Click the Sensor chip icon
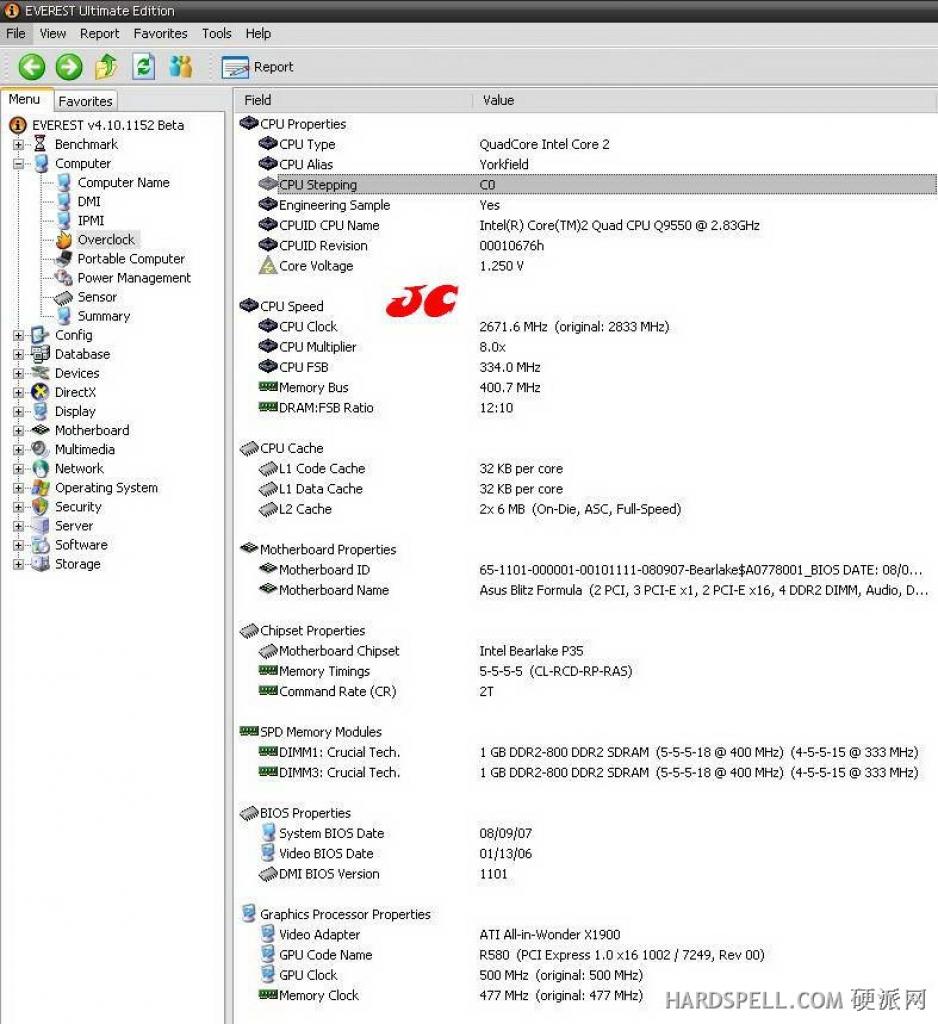Image resolution: width=938 pixels, height=1024 pixels. 63,297
